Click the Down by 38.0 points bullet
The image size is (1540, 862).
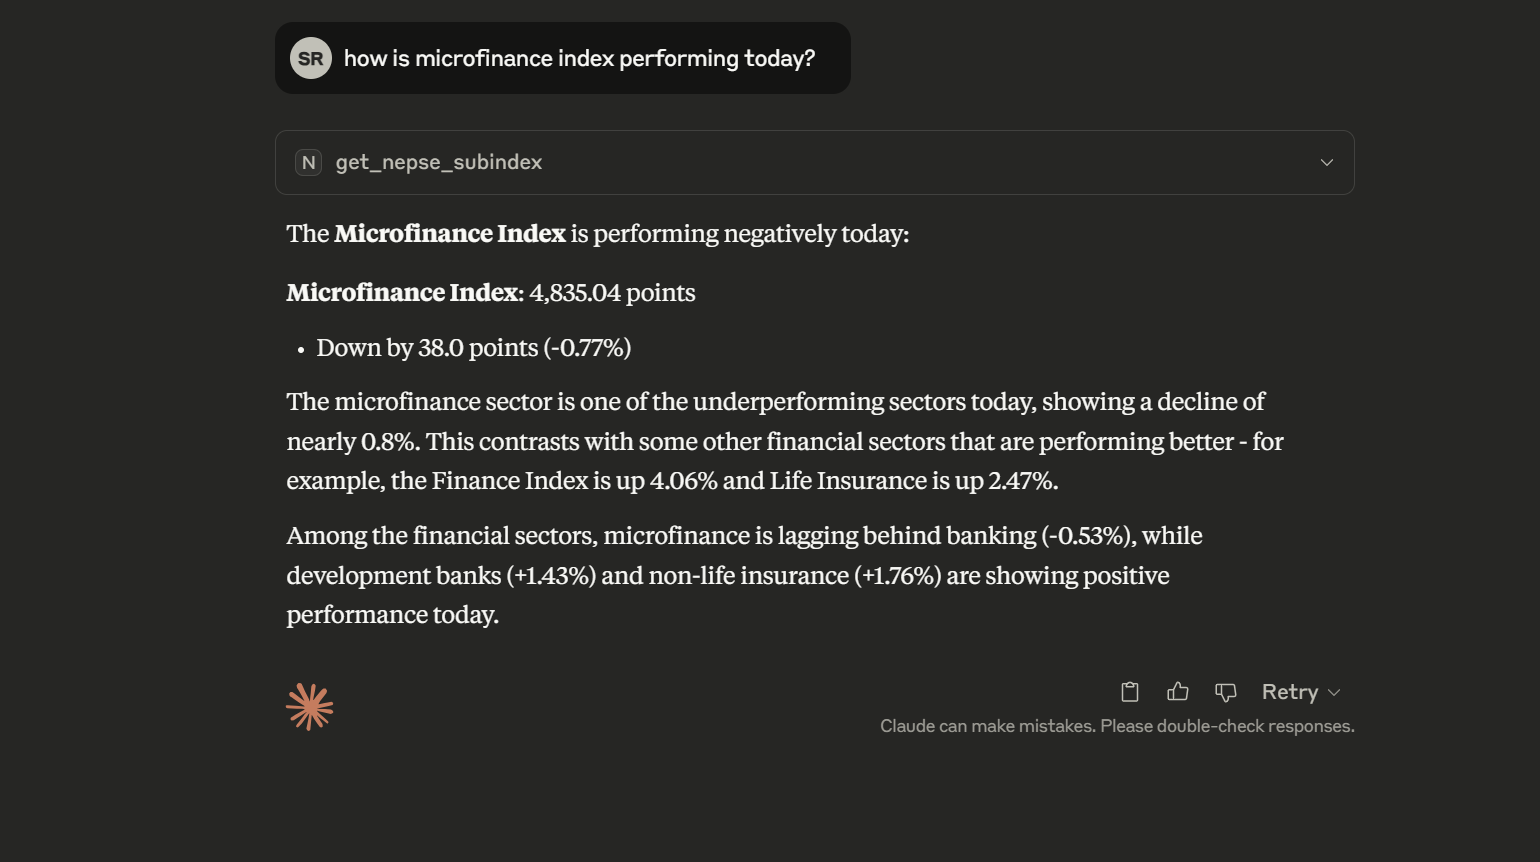tap(473, 347)
